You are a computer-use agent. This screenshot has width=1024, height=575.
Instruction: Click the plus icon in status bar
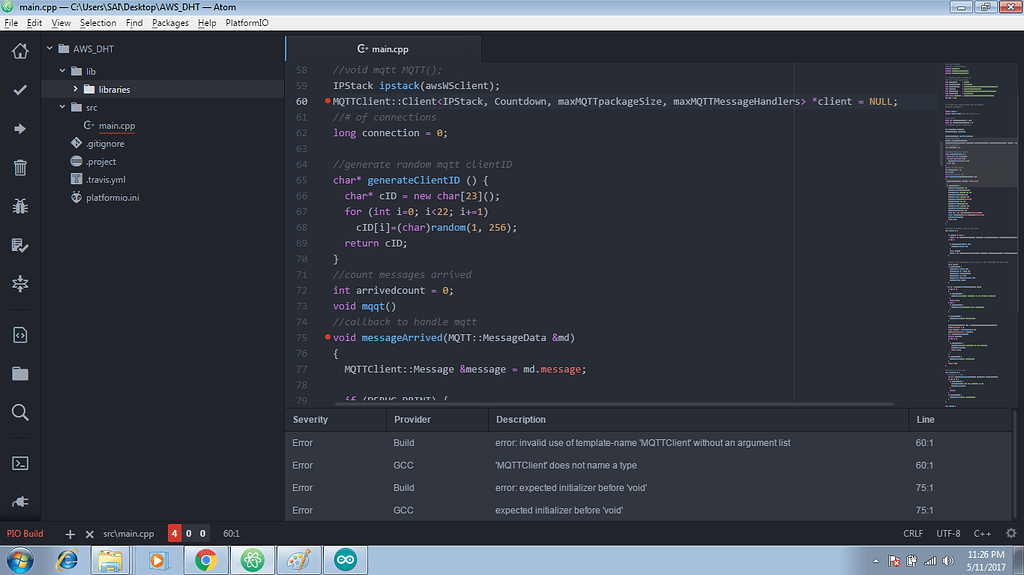click(70, 534)
